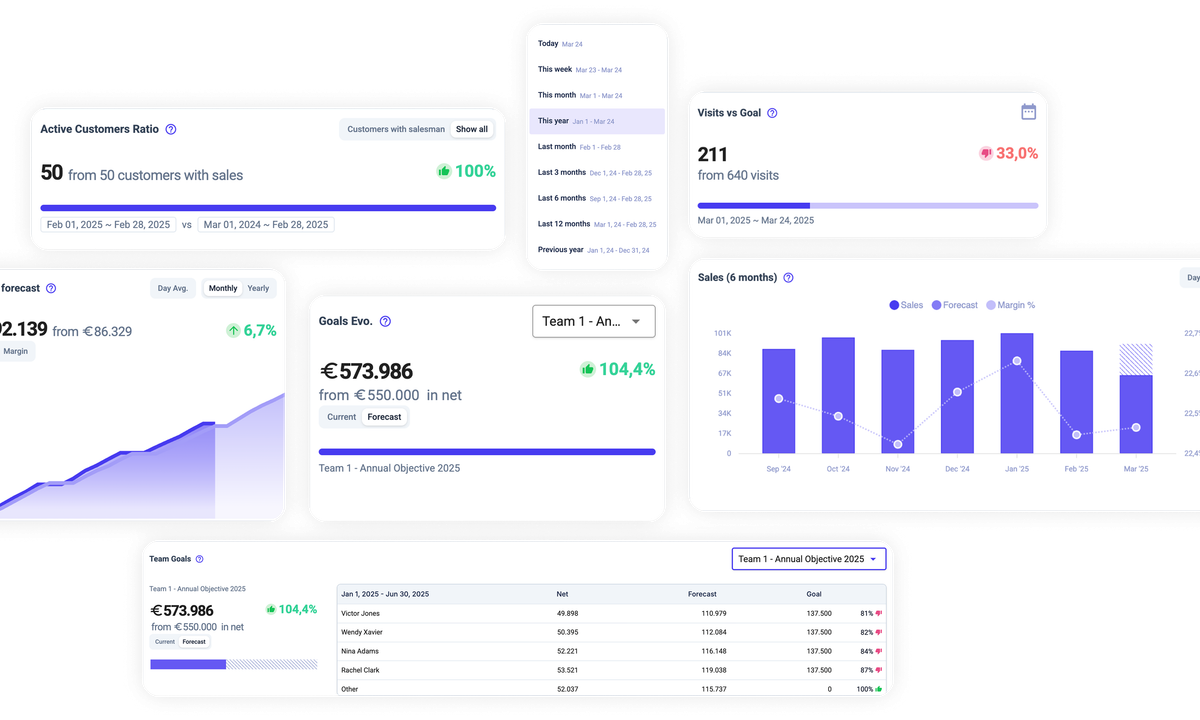Image resolution: width=1200 pixels, height=720 pixels.
Task: Click the Customers with salesman button
Action: (394, 129)
